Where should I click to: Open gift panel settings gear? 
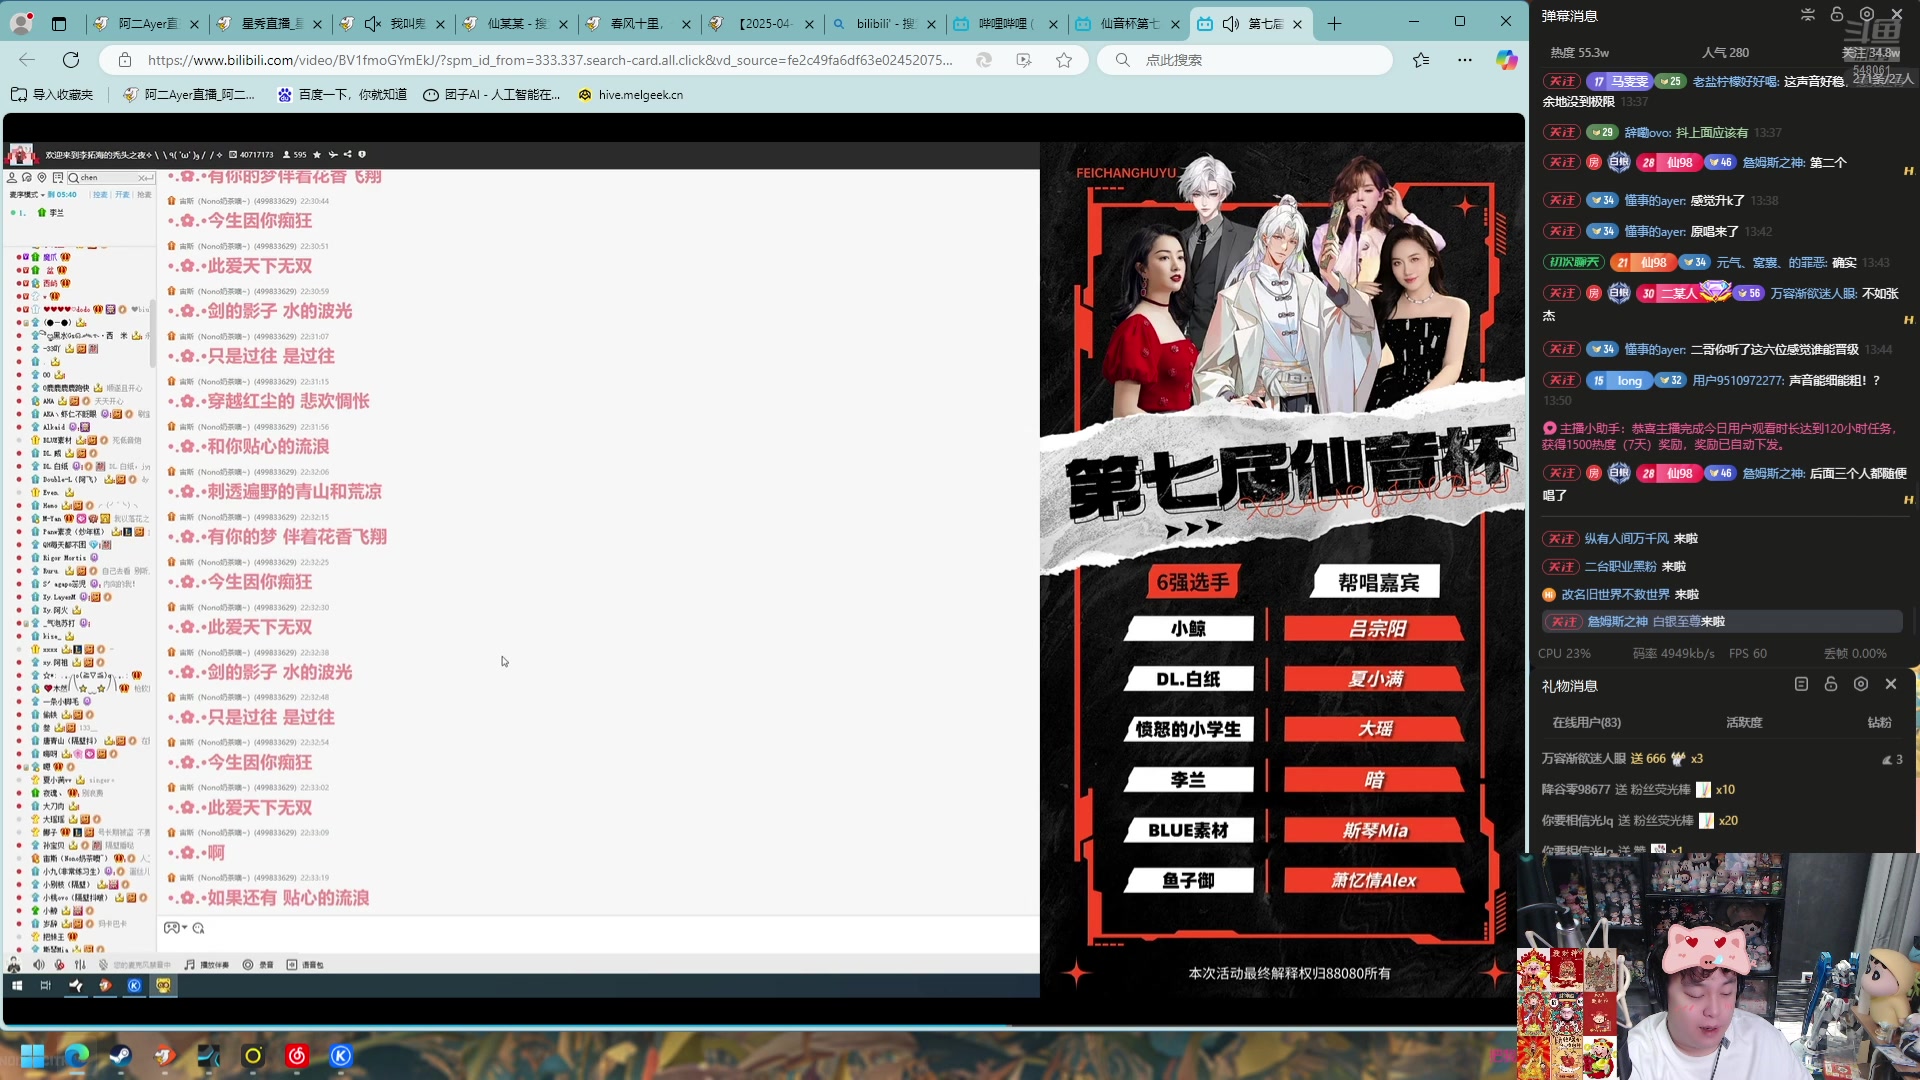pos(1861,684)
